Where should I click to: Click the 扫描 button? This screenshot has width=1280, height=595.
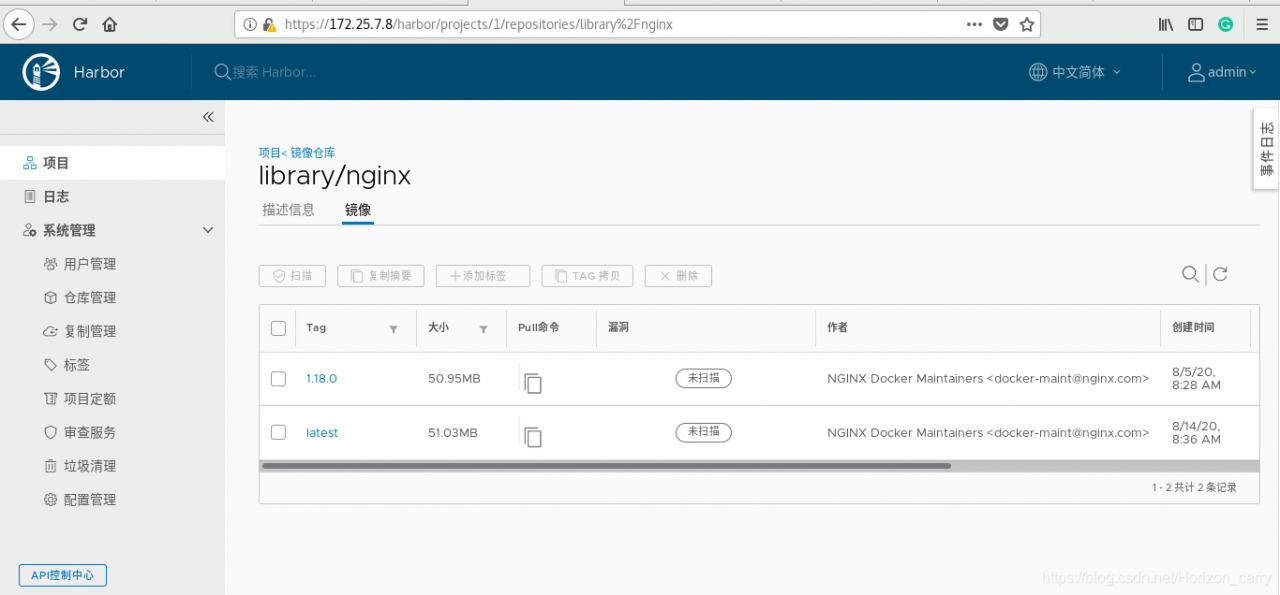[x=292, y=276]
